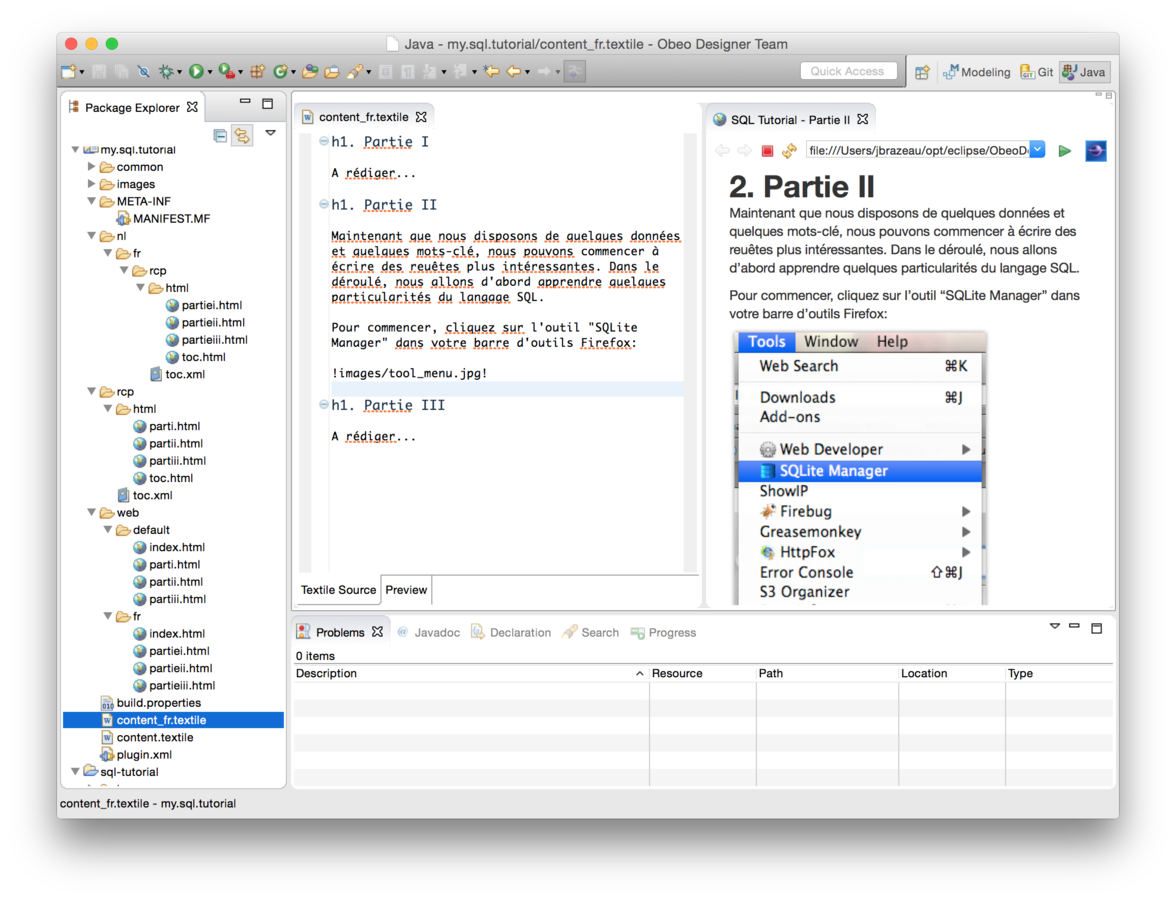Viewport: 1176px width, 900px height.
Task: Maximize the Package Explorer panel
Action: (x=268, y=104)
